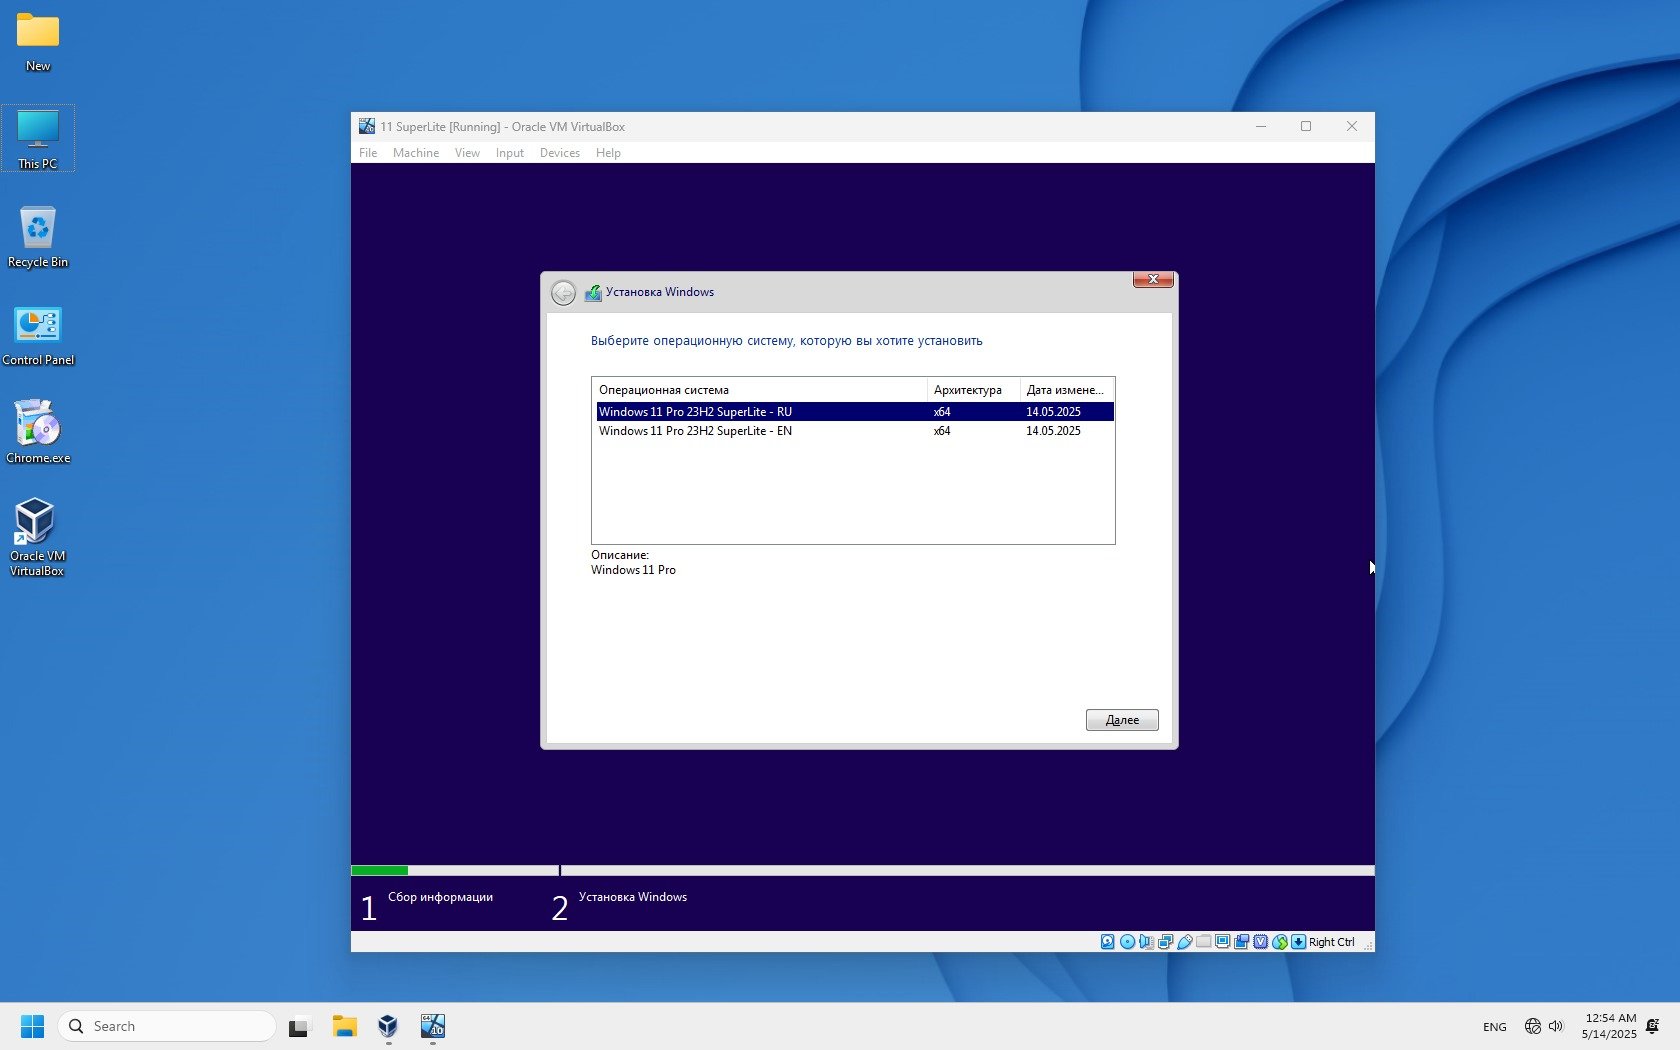Screen dimensions: 1680x1050
Task: Click the hard disk activity status icon
Action: pyautogui.click(x=1107, y=942)
